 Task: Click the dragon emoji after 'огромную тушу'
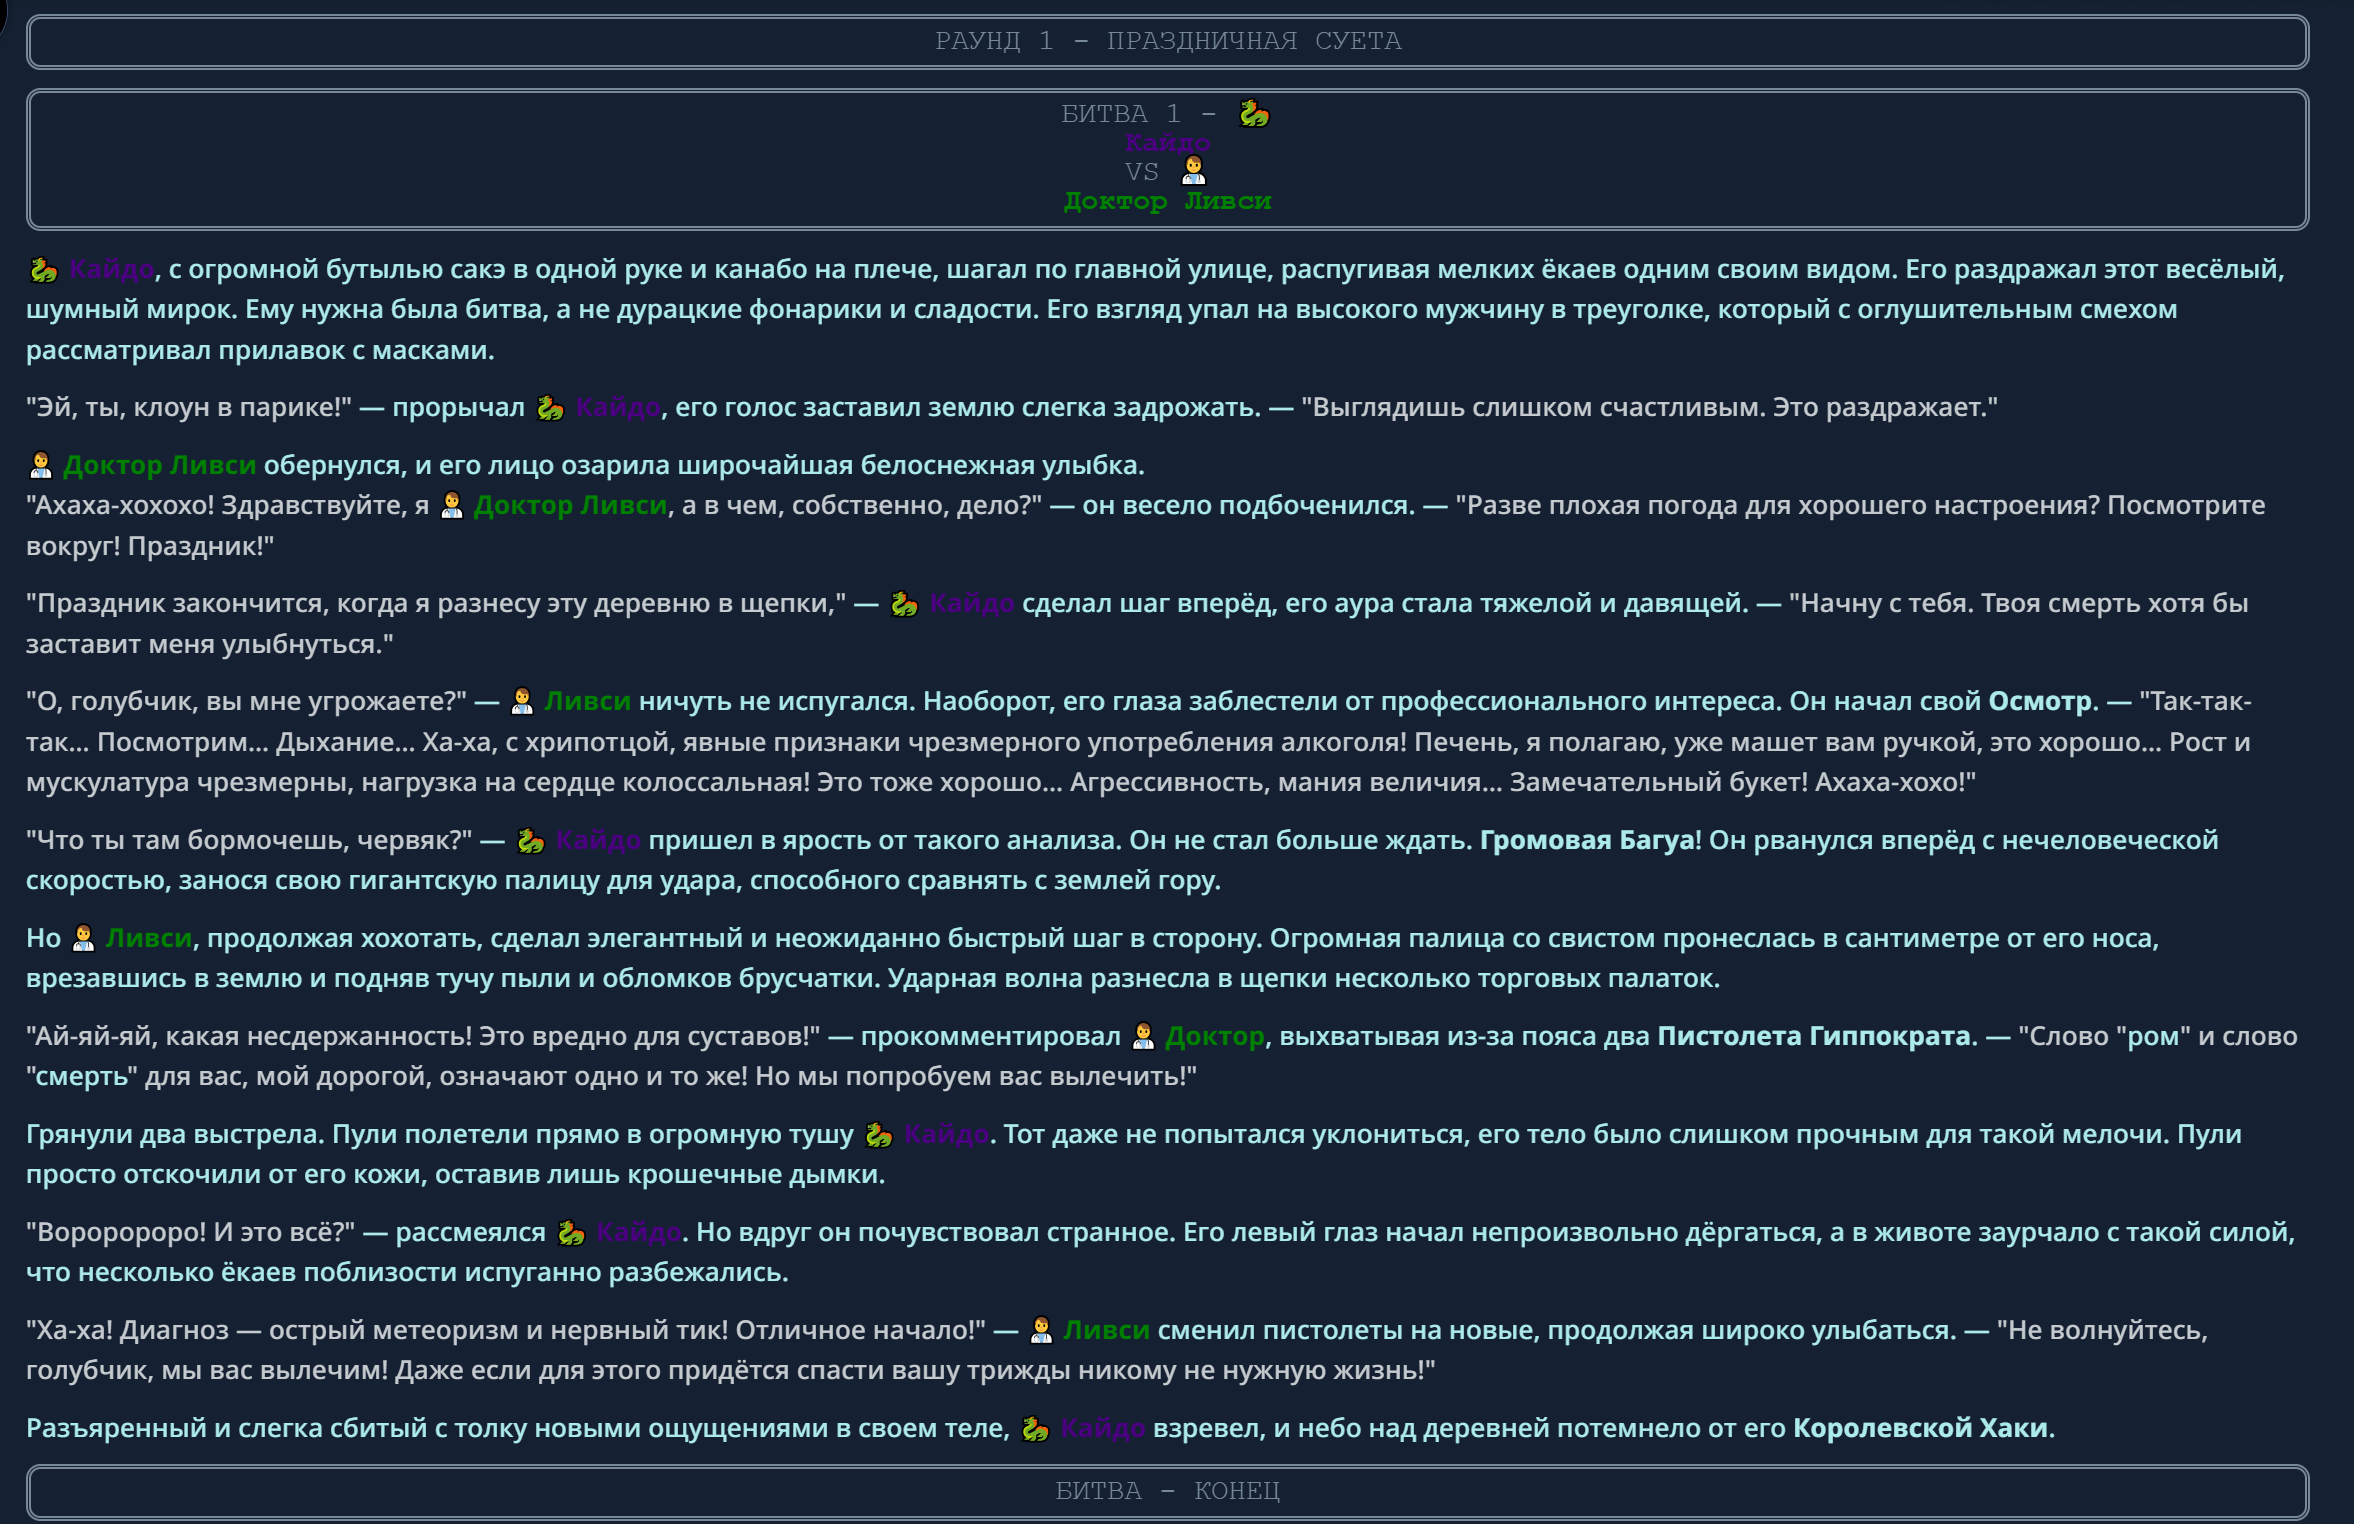pos(878,1135)
